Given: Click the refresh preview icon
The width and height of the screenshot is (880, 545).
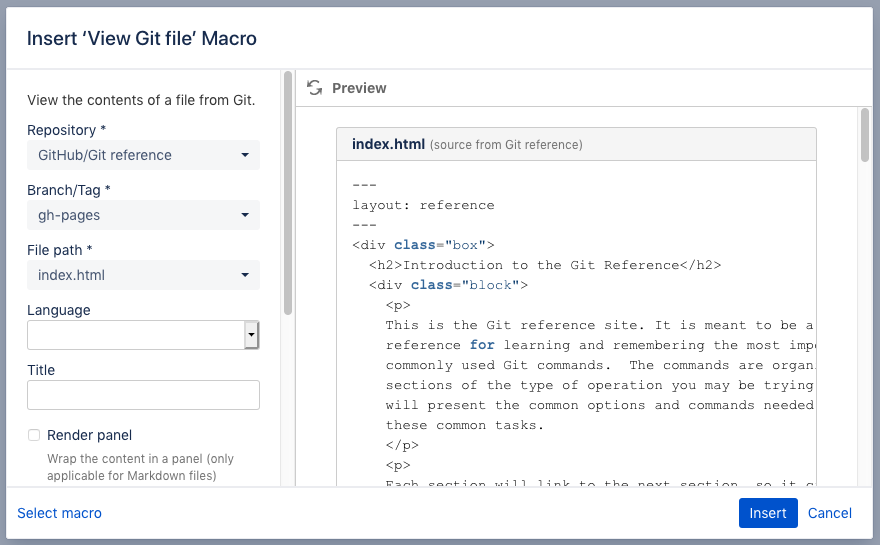Looking at the screenshot, I should (314, 88).
